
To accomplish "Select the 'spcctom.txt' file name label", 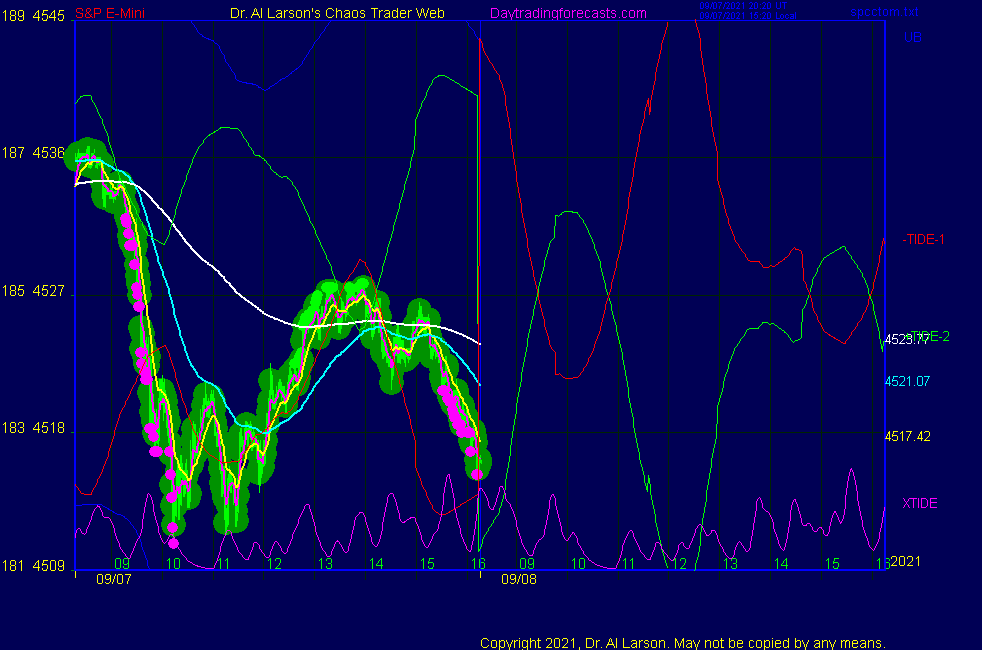I will point(884,12).
